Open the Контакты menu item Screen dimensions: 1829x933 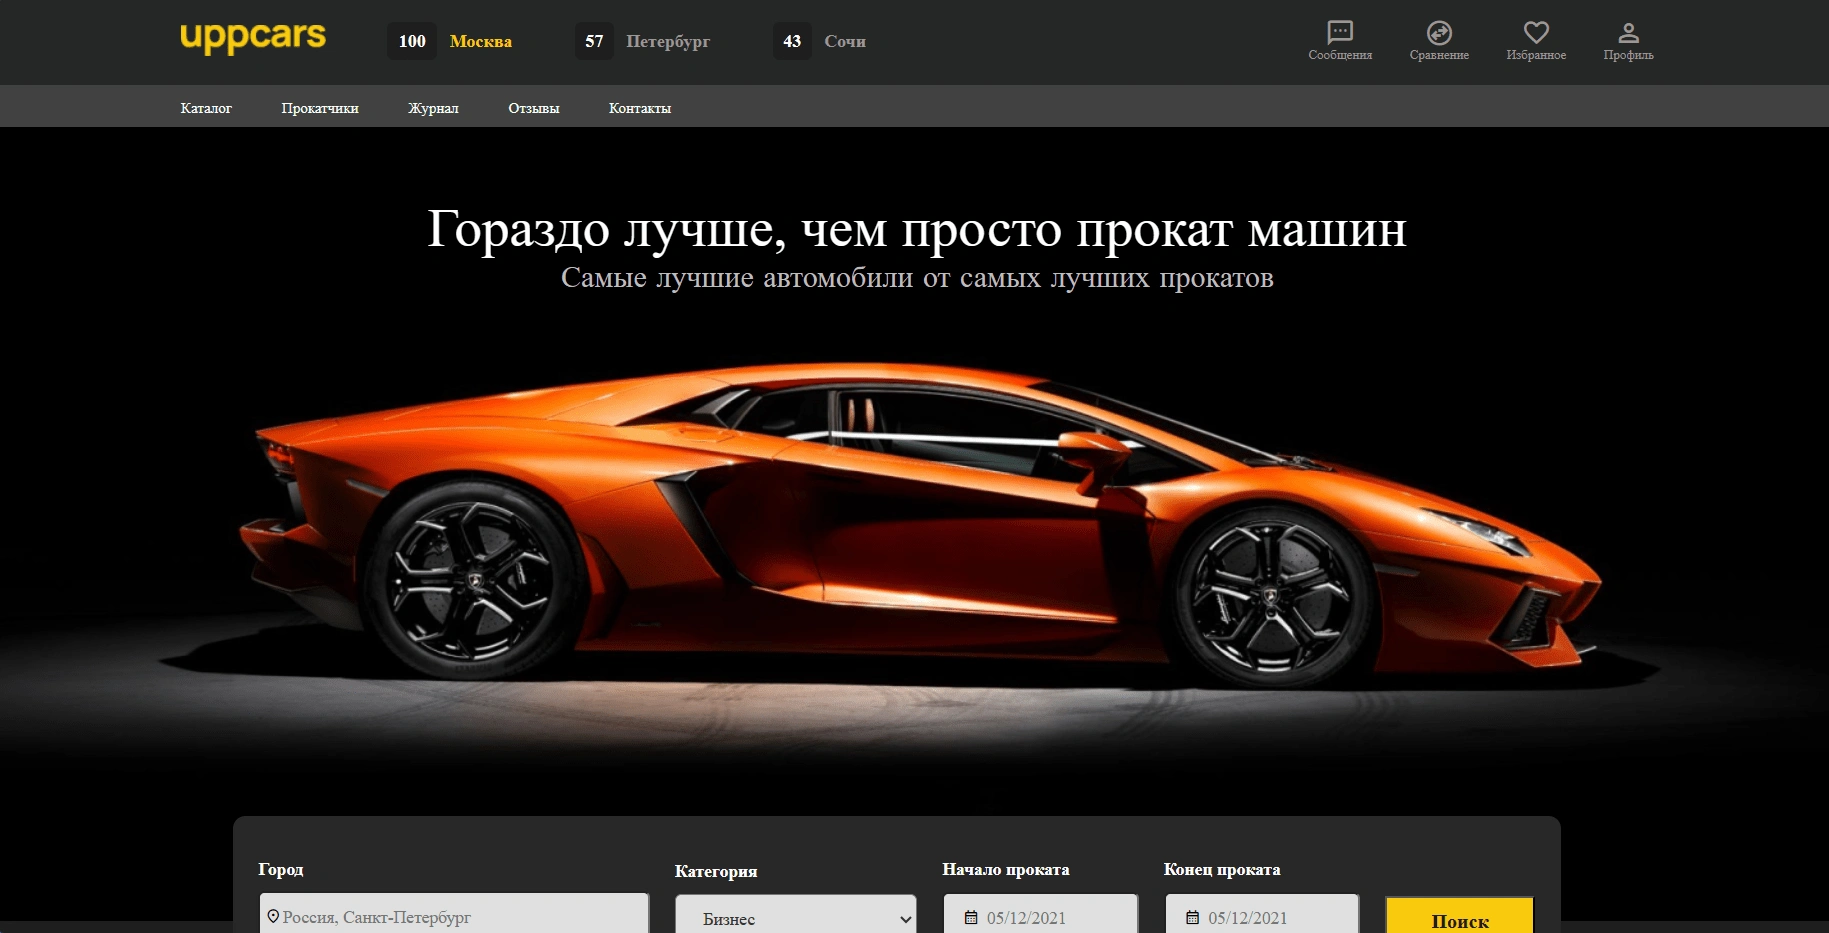tap(640, 108)
